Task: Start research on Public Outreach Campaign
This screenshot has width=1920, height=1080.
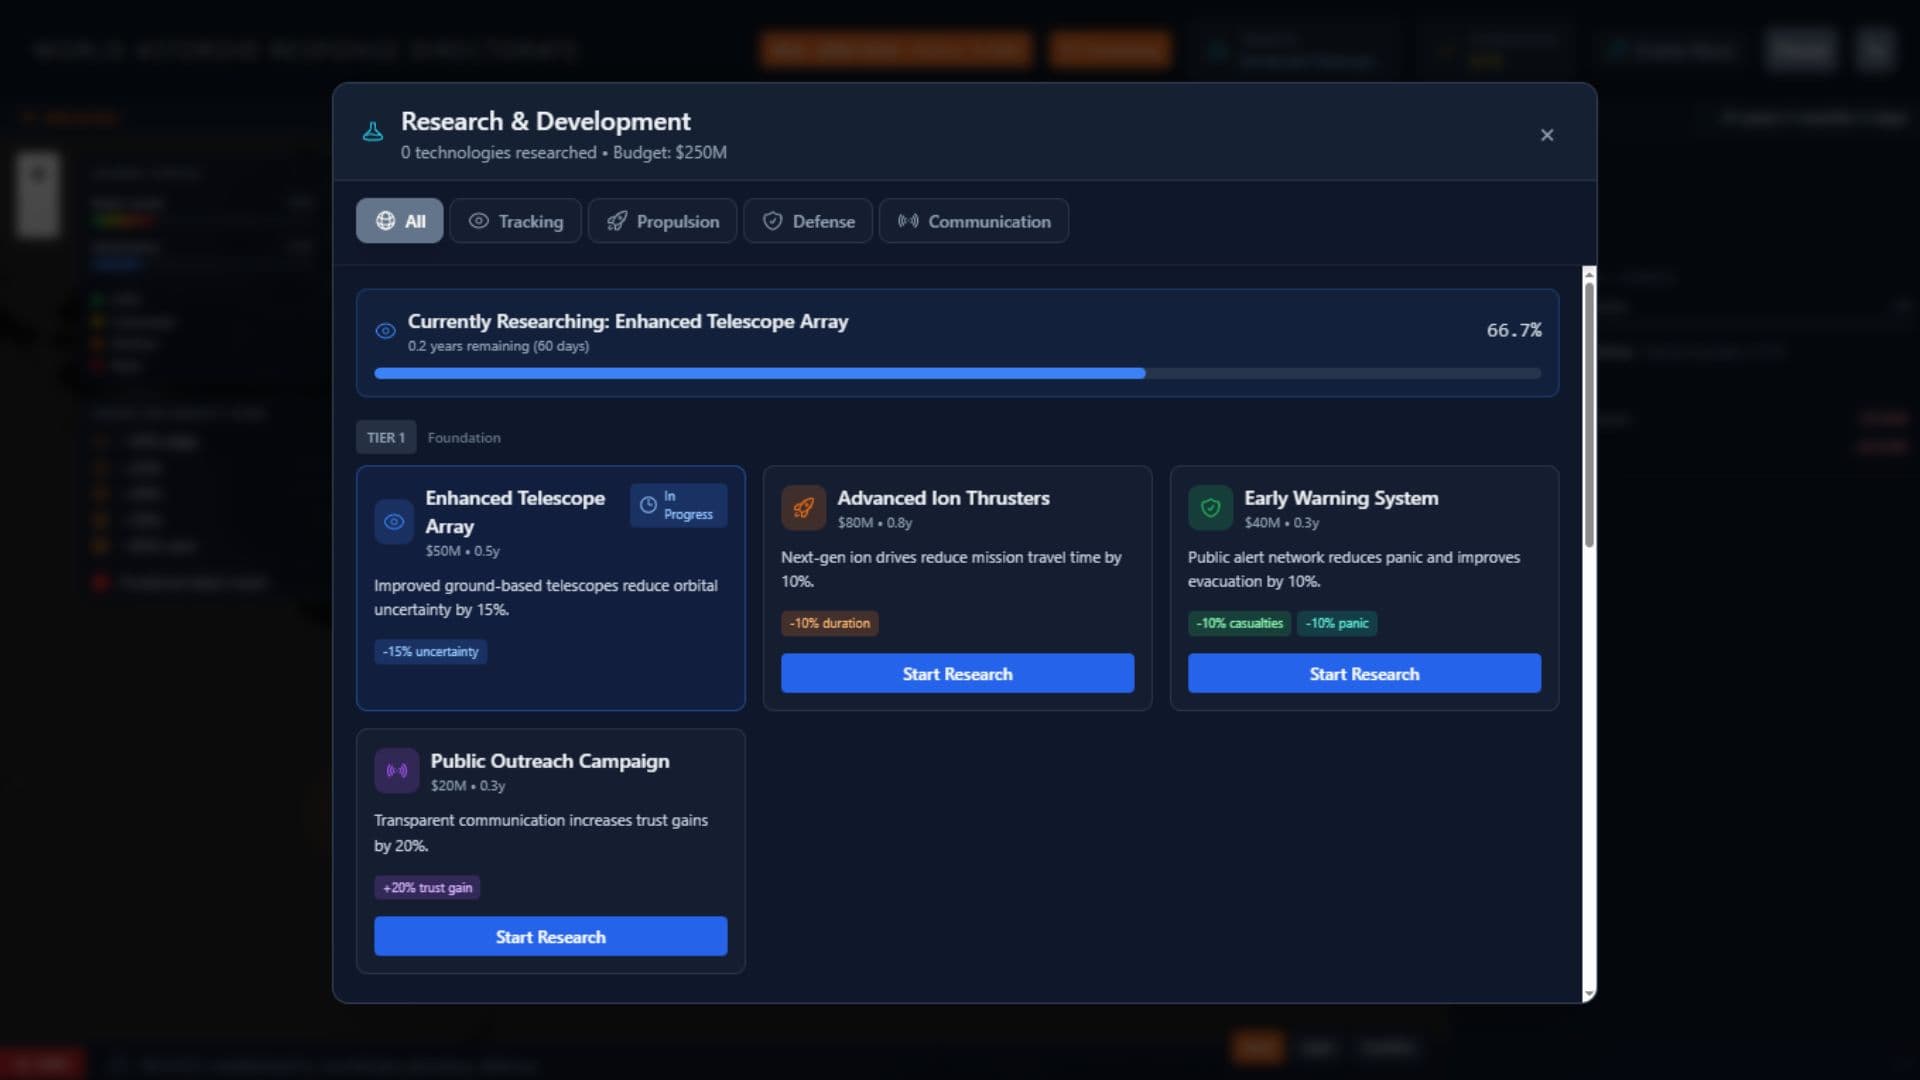Action: coord(550,937)
